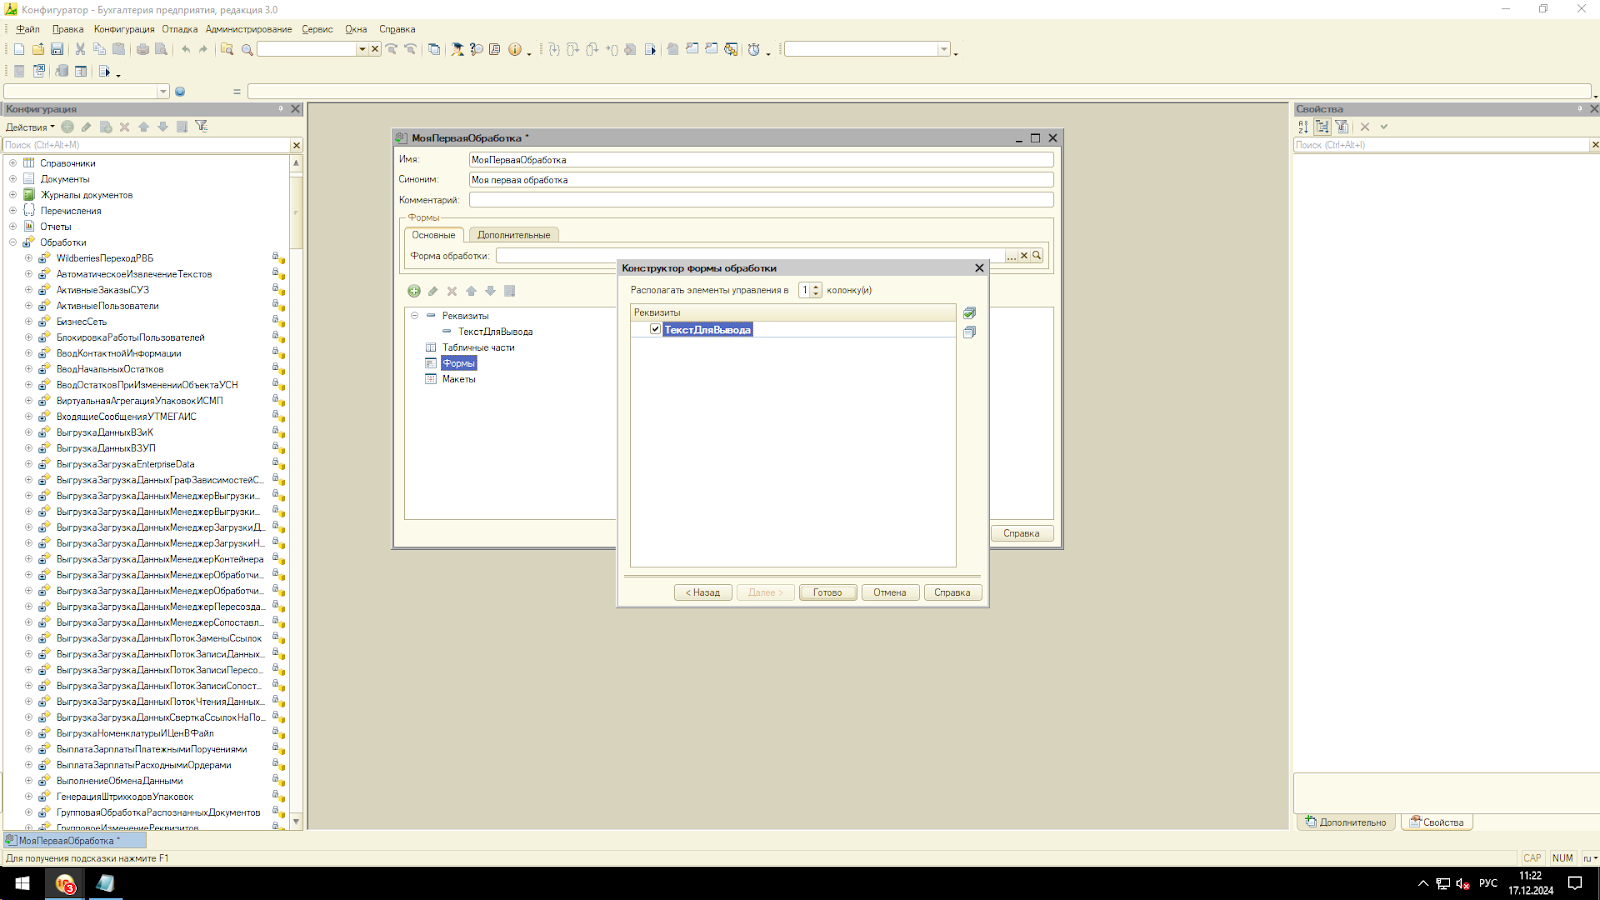Click Check all icon in form constructor
This screenshot has width=1600, height=900.
pos(969,313)
